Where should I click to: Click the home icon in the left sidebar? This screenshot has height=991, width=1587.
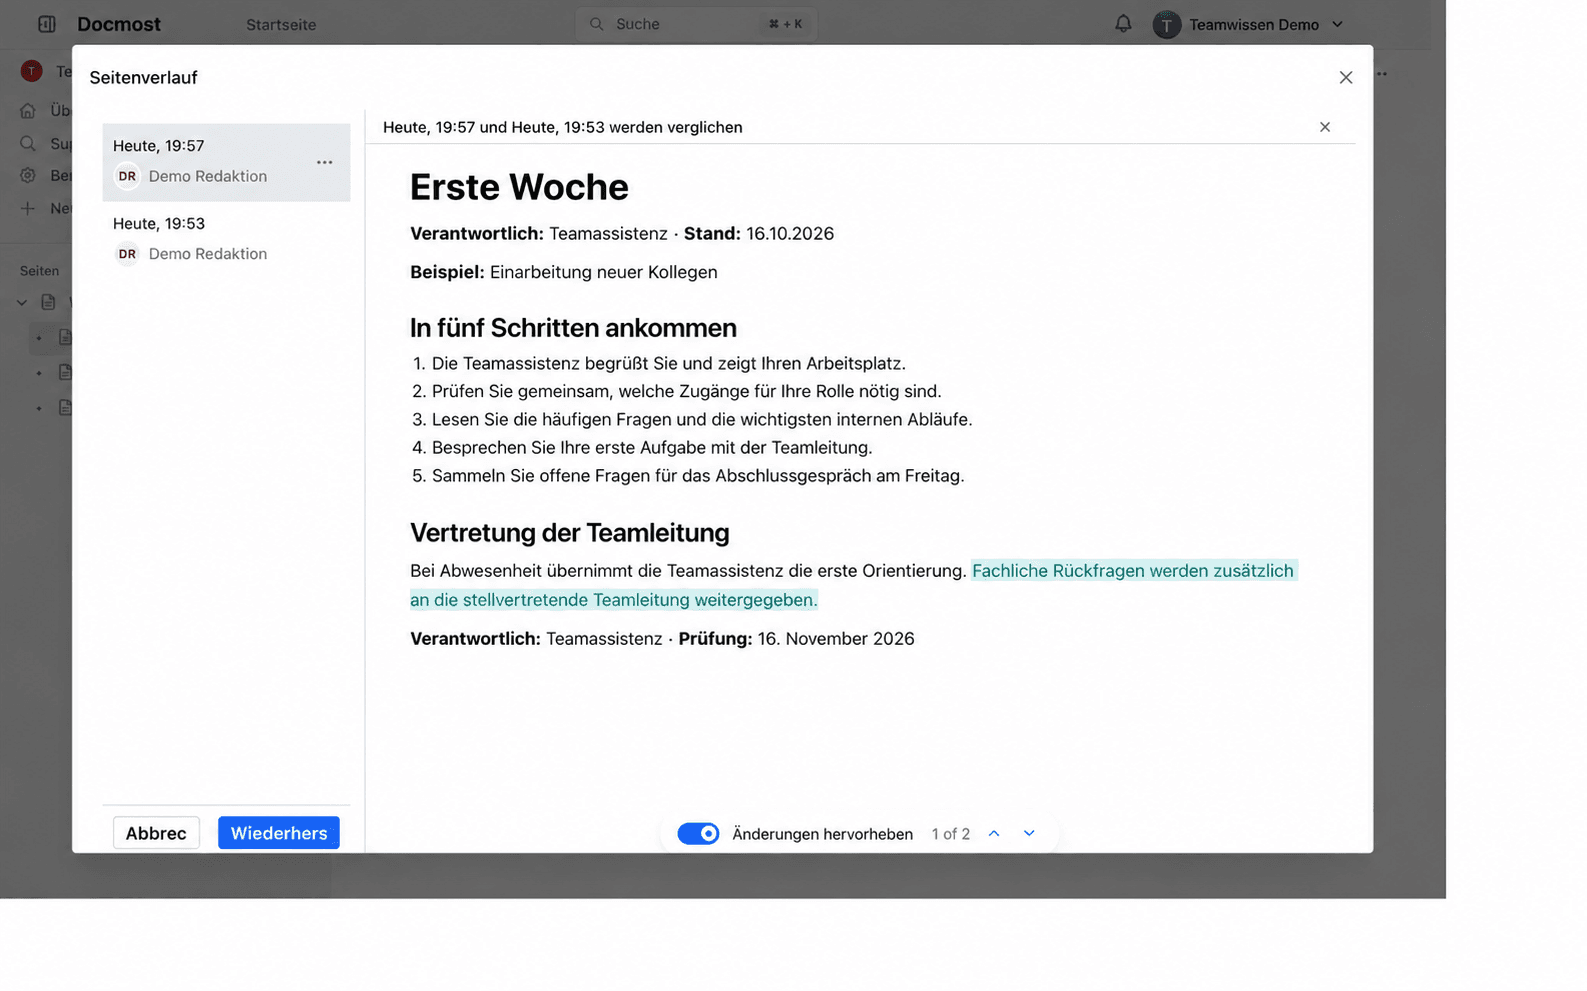click(28, 111)
